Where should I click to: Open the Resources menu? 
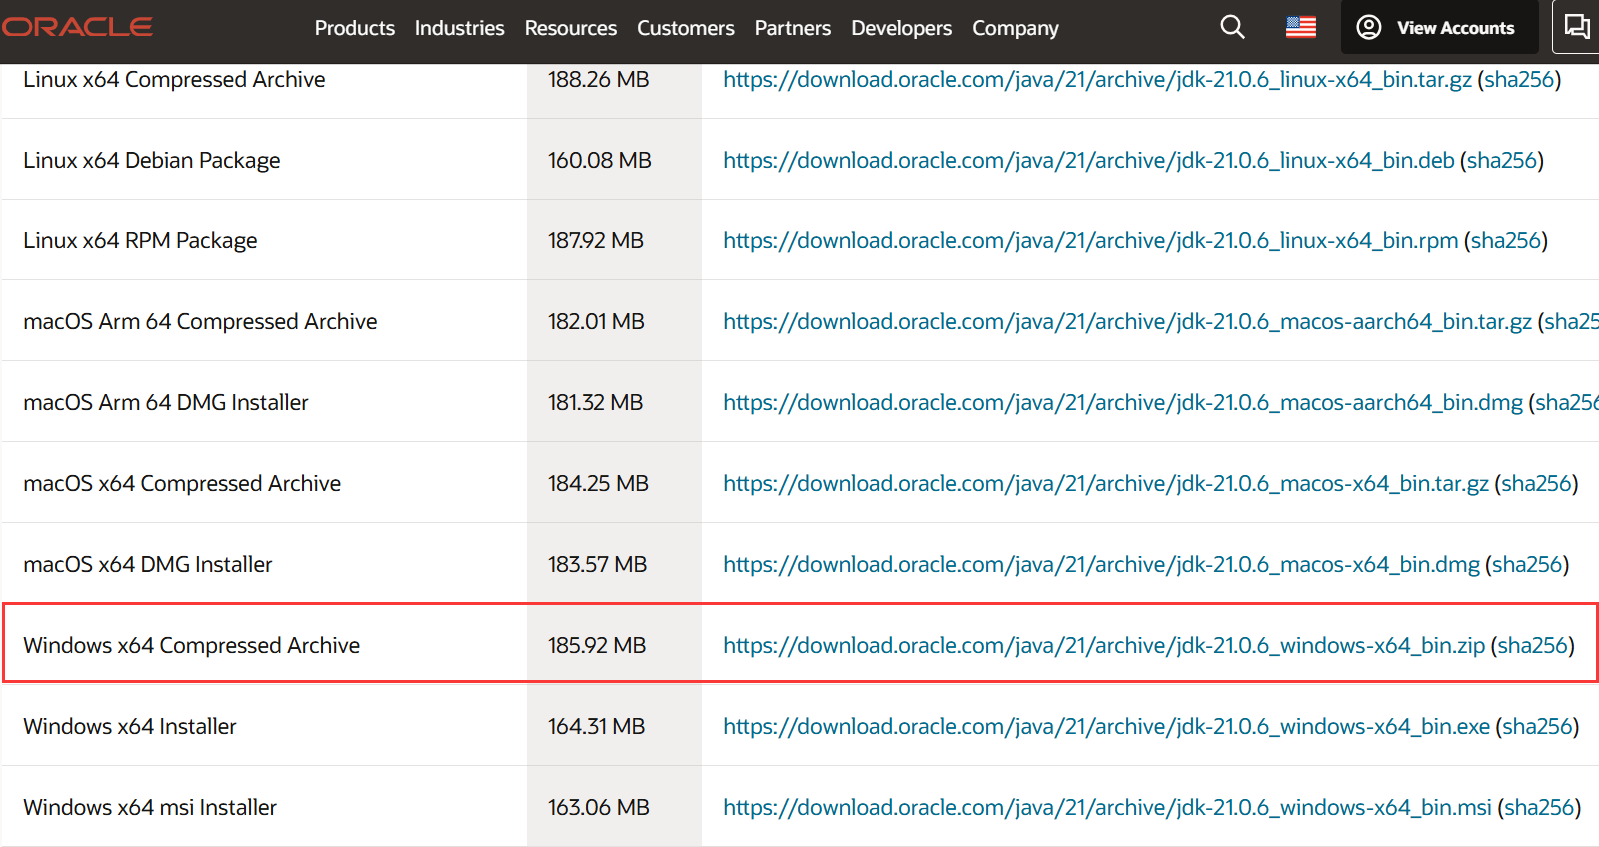[571, 28]
